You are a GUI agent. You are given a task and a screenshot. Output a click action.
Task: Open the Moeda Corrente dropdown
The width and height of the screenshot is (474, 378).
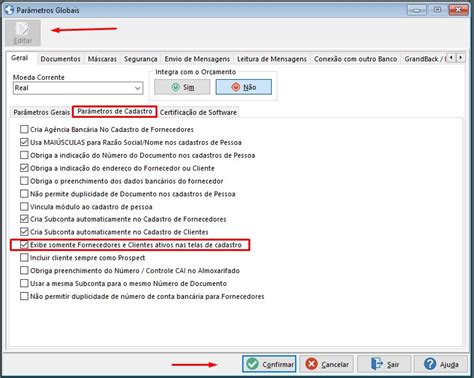(137, 88)
